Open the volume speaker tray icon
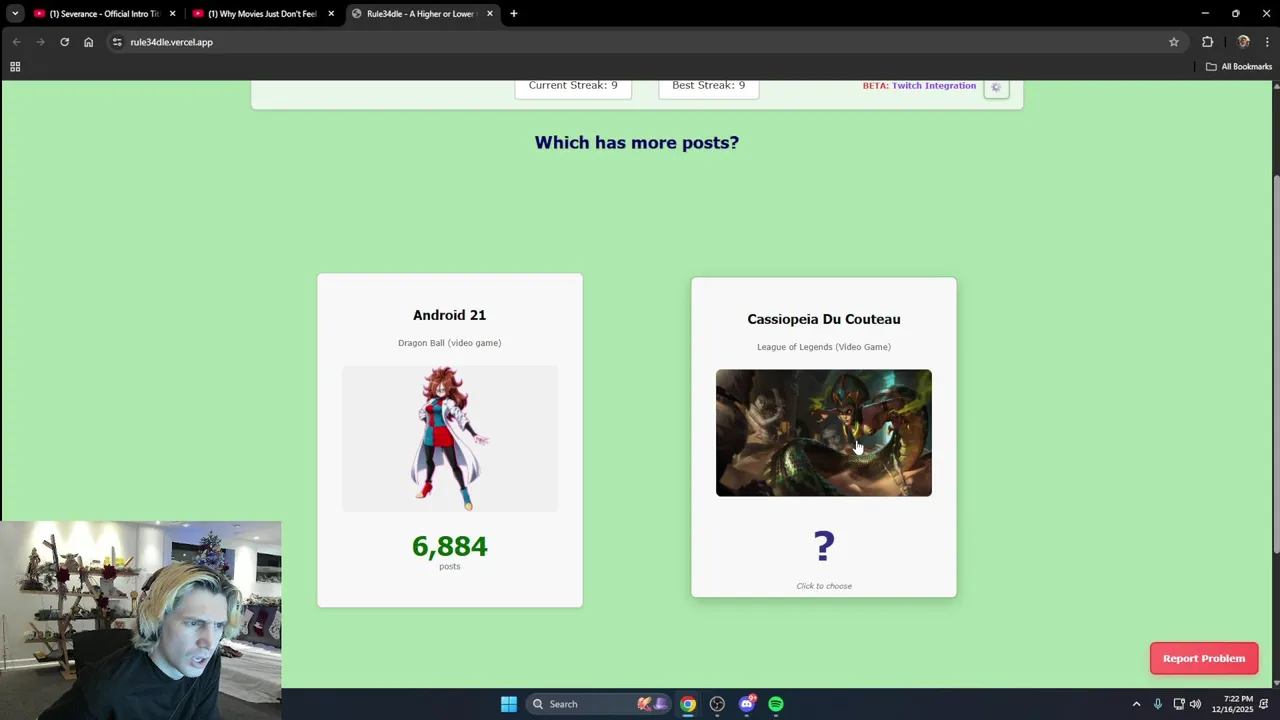The height and width of the screenshot is (720, 1280). point(1195,704)
